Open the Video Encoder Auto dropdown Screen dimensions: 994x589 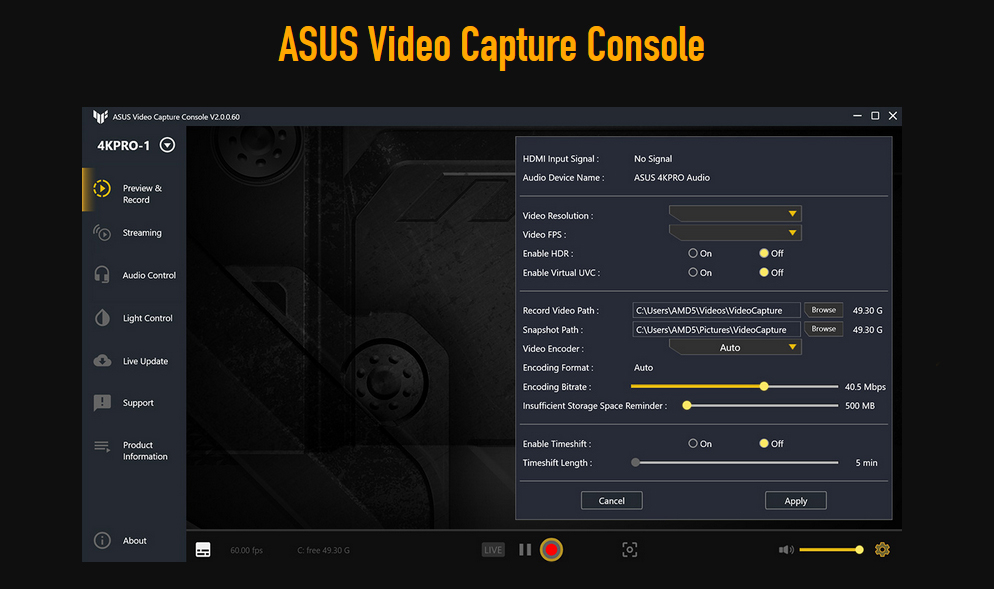coord(735,347)
